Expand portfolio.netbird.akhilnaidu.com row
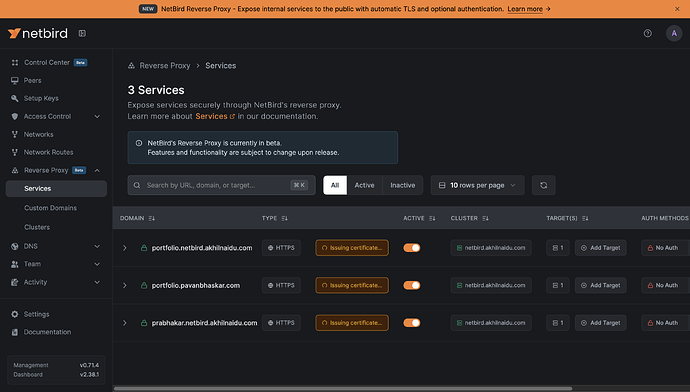 (x=125, y=248)
